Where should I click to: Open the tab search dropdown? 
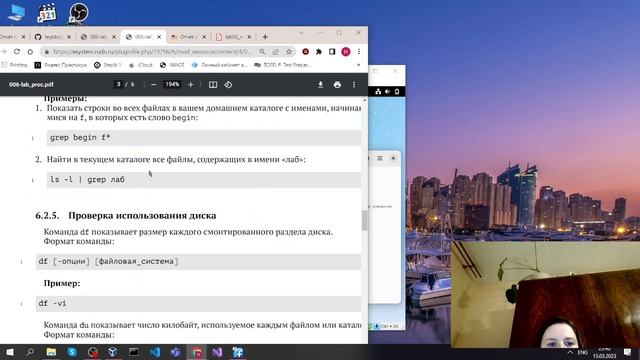click(301, 33)
